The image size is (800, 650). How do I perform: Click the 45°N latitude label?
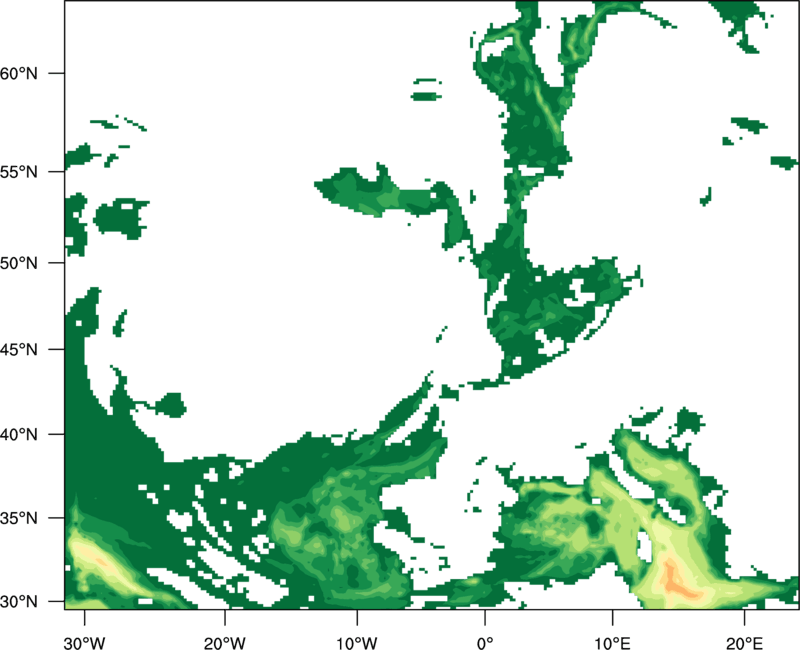(19, 349)
